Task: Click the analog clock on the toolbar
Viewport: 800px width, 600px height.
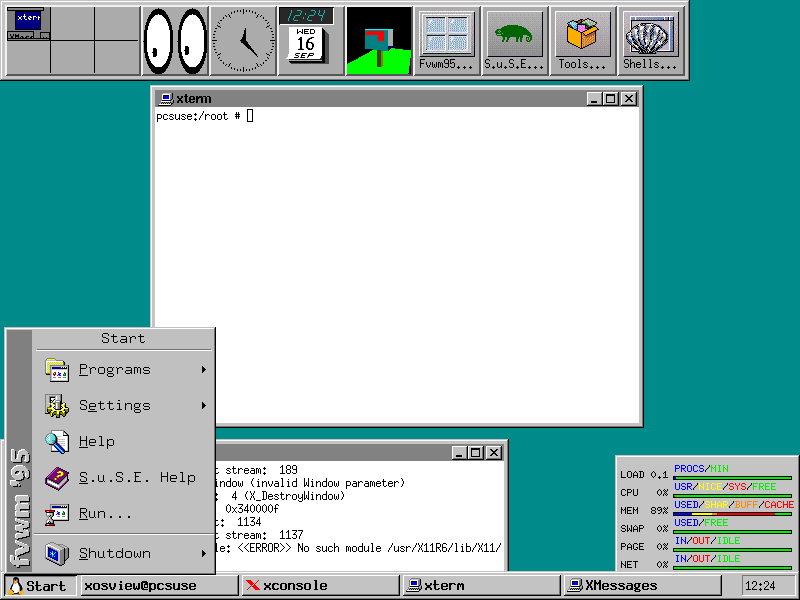Action: [242, 40]
